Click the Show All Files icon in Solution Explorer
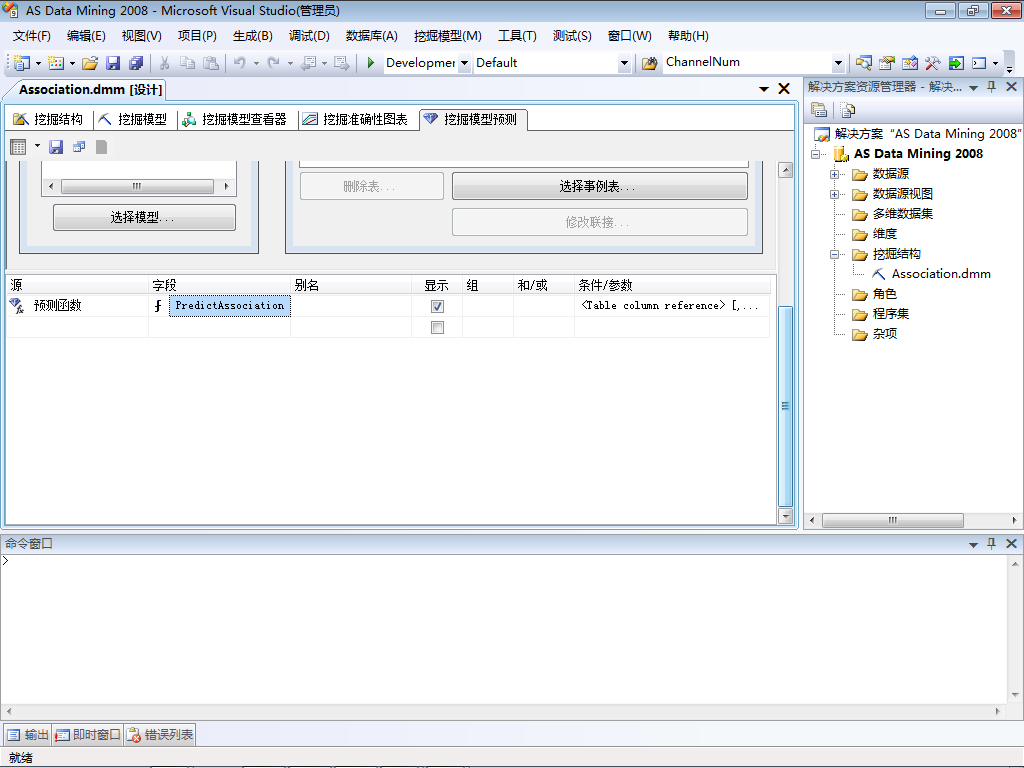 click(847, 110)
